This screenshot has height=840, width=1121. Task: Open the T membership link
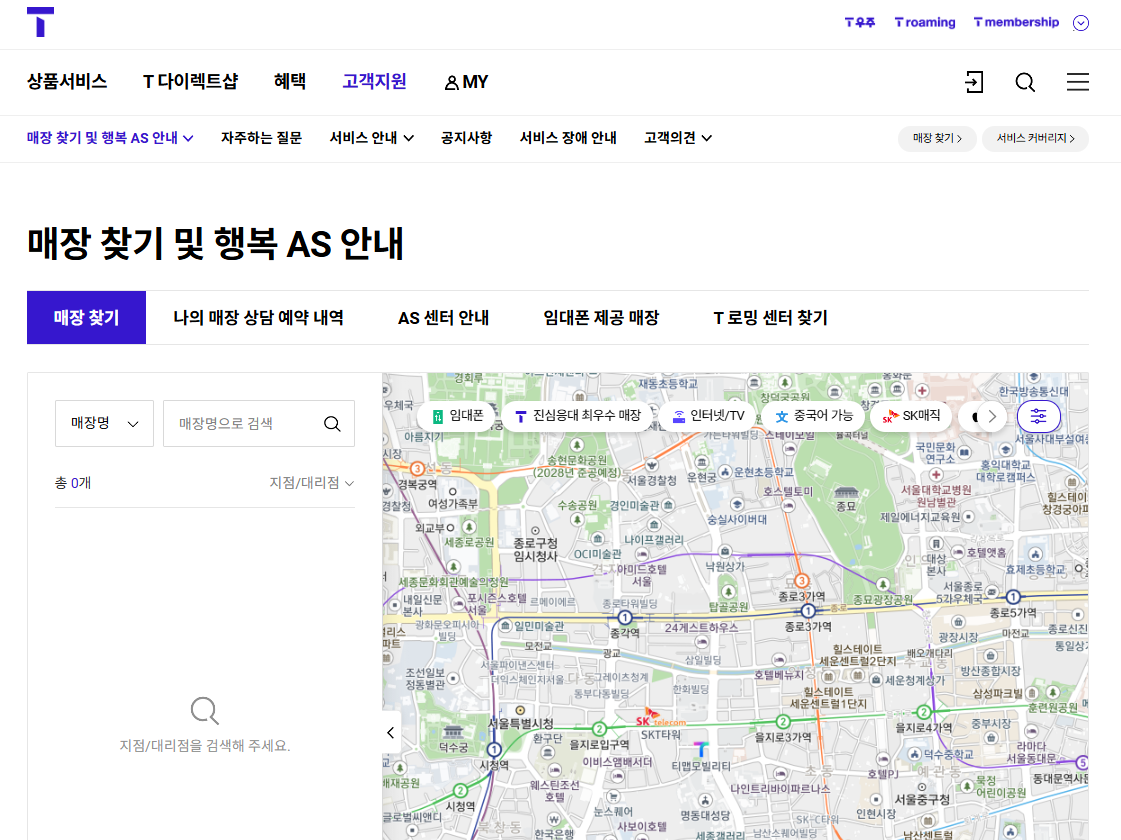pyautogui.click(x=1016, y=23)
